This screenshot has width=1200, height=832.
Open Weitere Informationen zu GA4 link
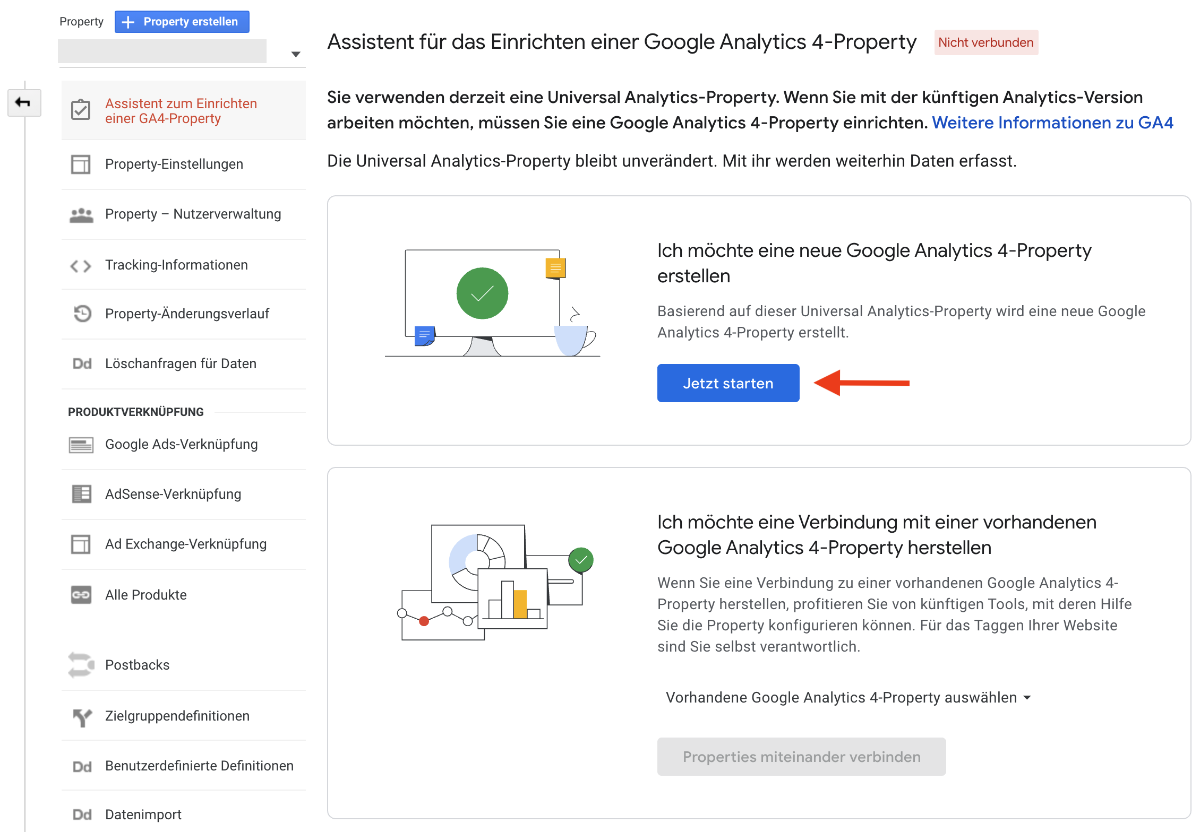(1053, 123)
